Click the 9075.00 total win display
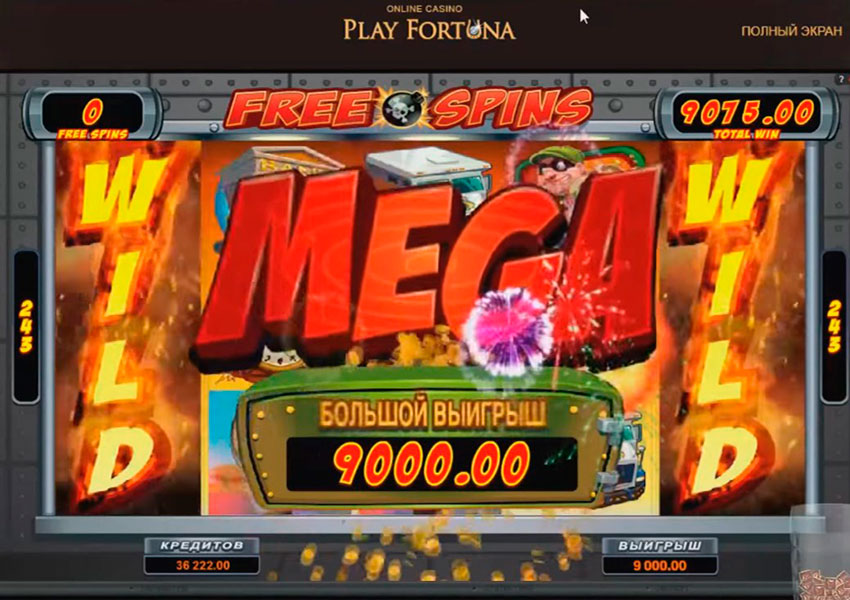 coord(746,114)
